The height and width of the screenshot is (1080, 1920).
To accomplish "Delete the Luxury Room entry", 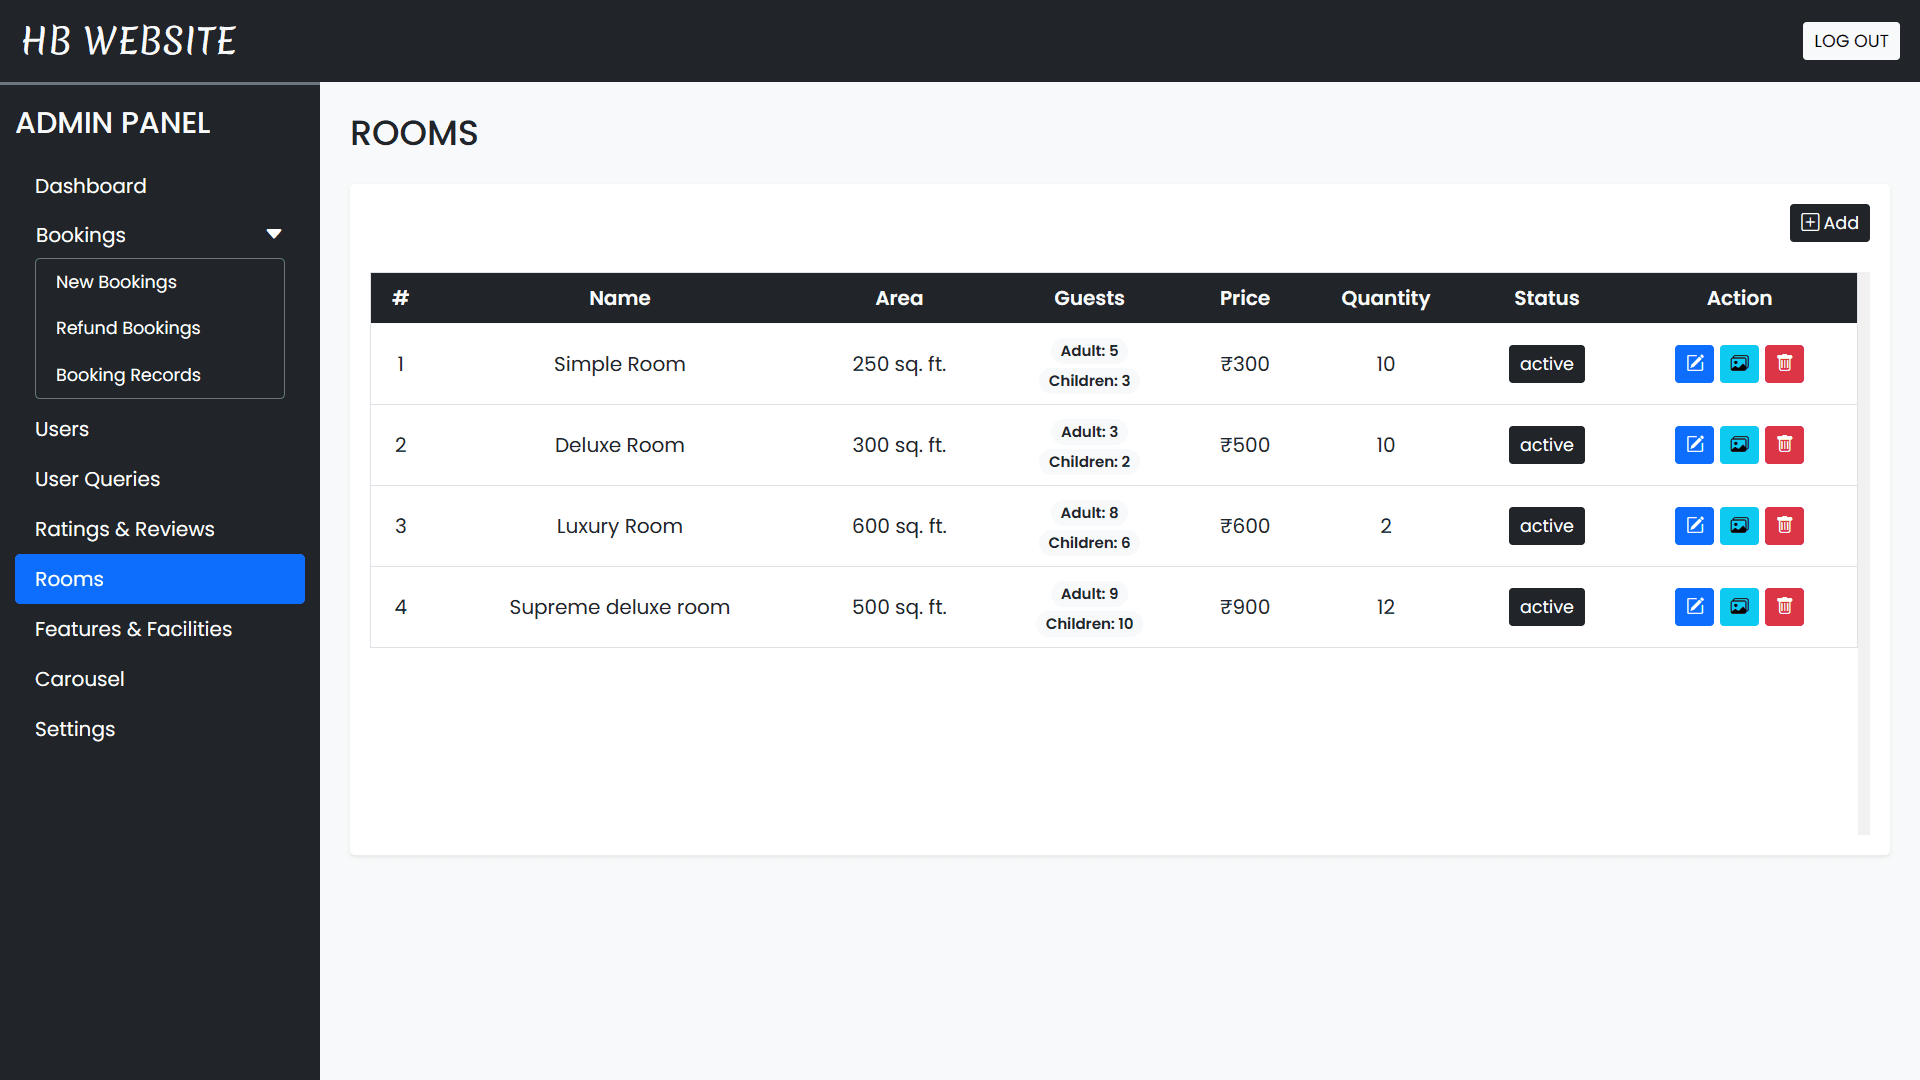I will tap(1784, 526).
